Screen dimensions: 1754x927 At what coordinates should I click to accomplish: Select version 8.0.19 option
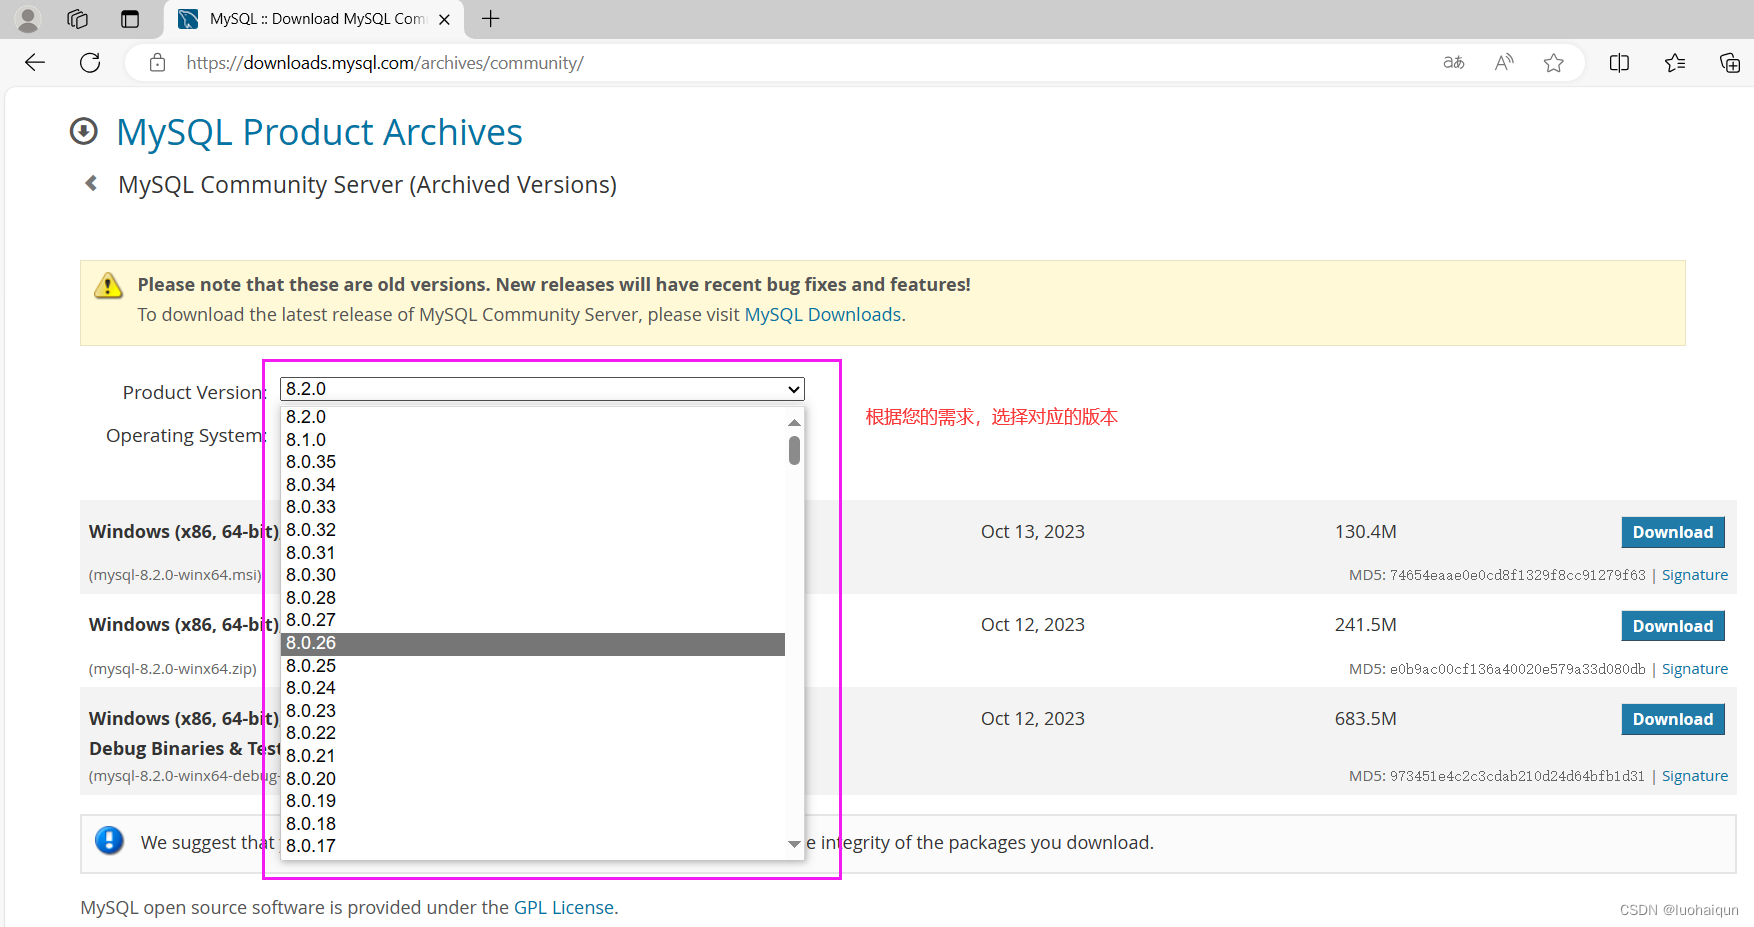[535, 801]
